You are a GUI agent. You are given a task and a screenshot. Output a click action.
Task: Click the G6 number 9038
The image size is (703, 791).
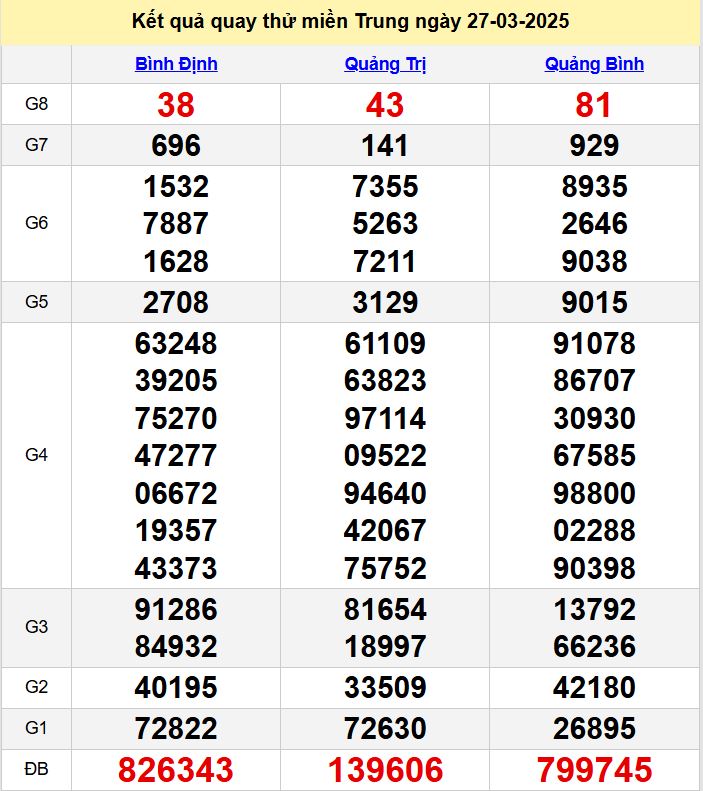(x=595, y=261)
